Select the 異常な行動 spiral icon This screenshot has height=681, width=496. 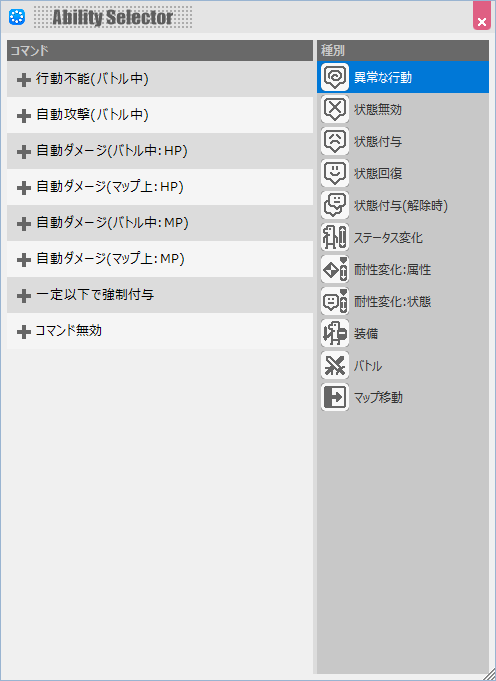pyautogui.click(x=335, y=77)
